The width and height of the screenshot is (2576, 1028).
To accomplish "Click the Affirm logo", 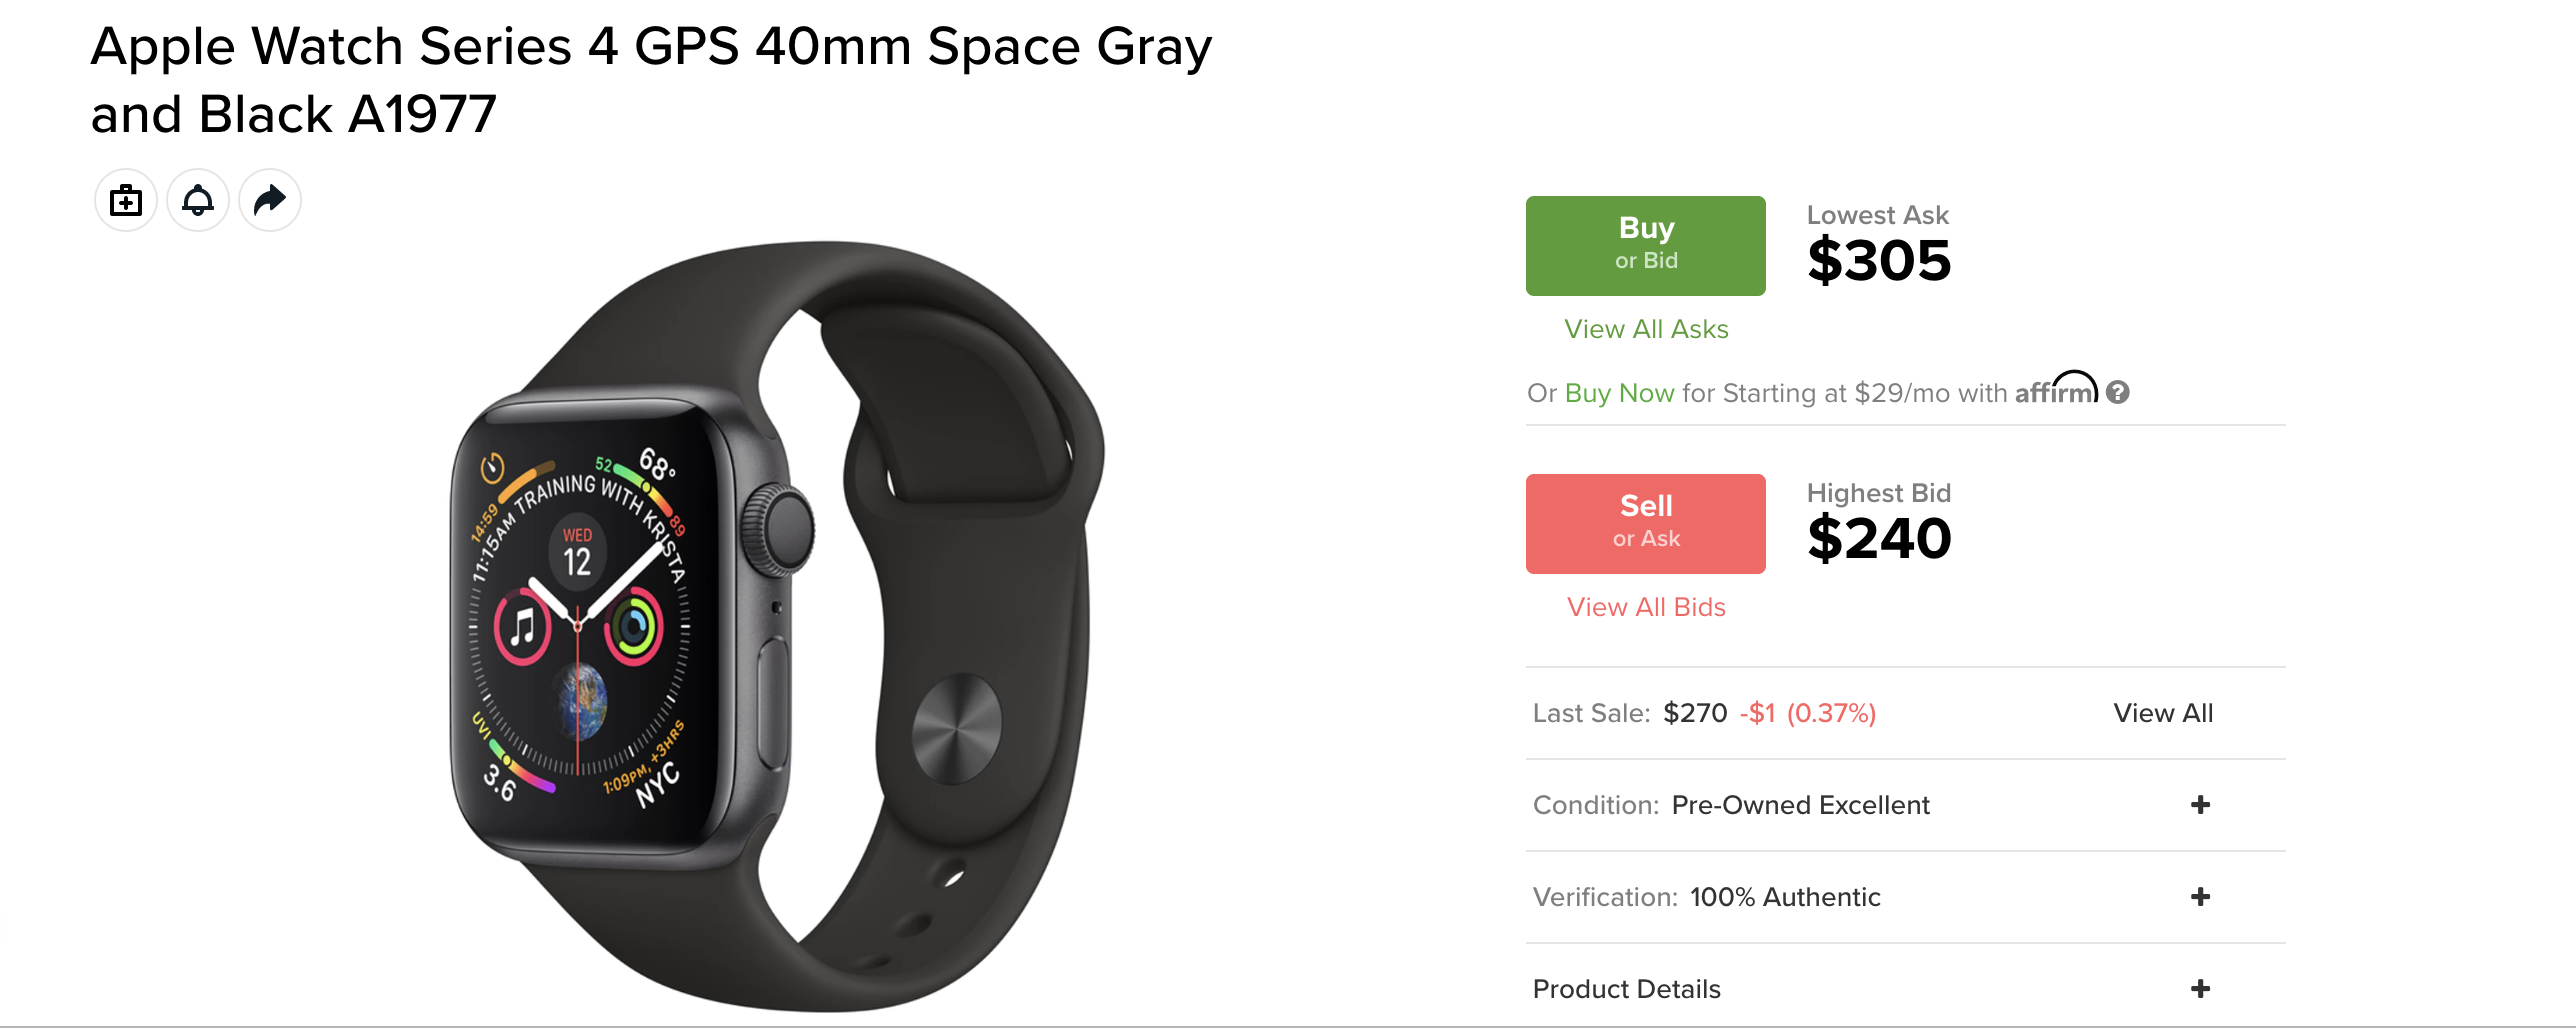I will pyautogui.click(x=2056, y=388).
